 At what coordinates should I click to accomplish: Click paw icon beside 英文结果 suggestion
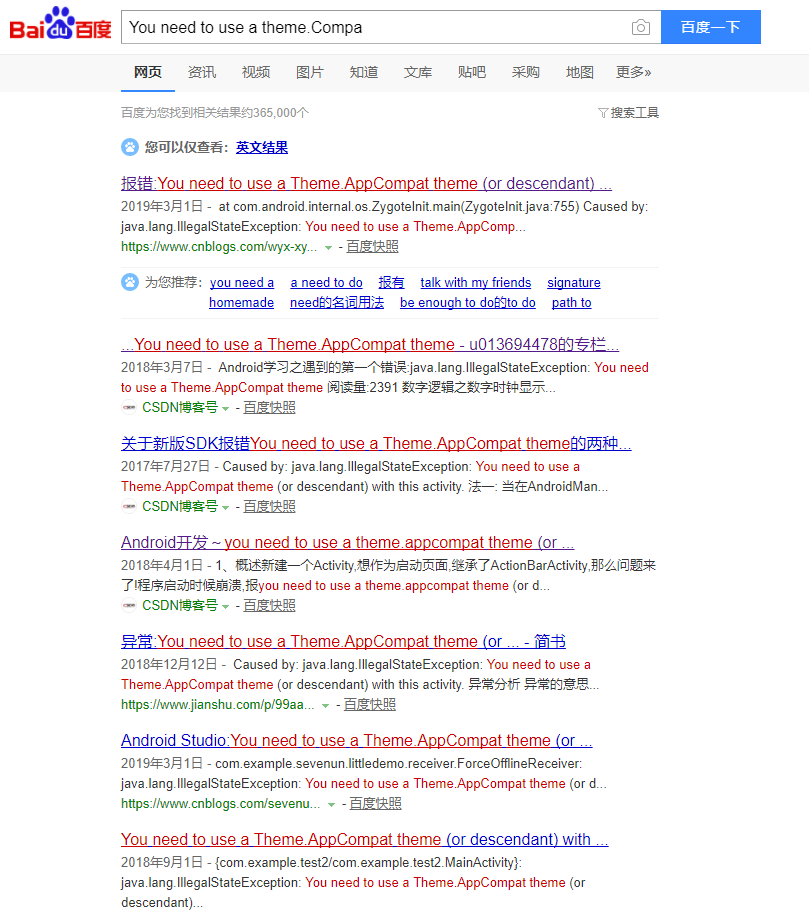pos(130,147)
